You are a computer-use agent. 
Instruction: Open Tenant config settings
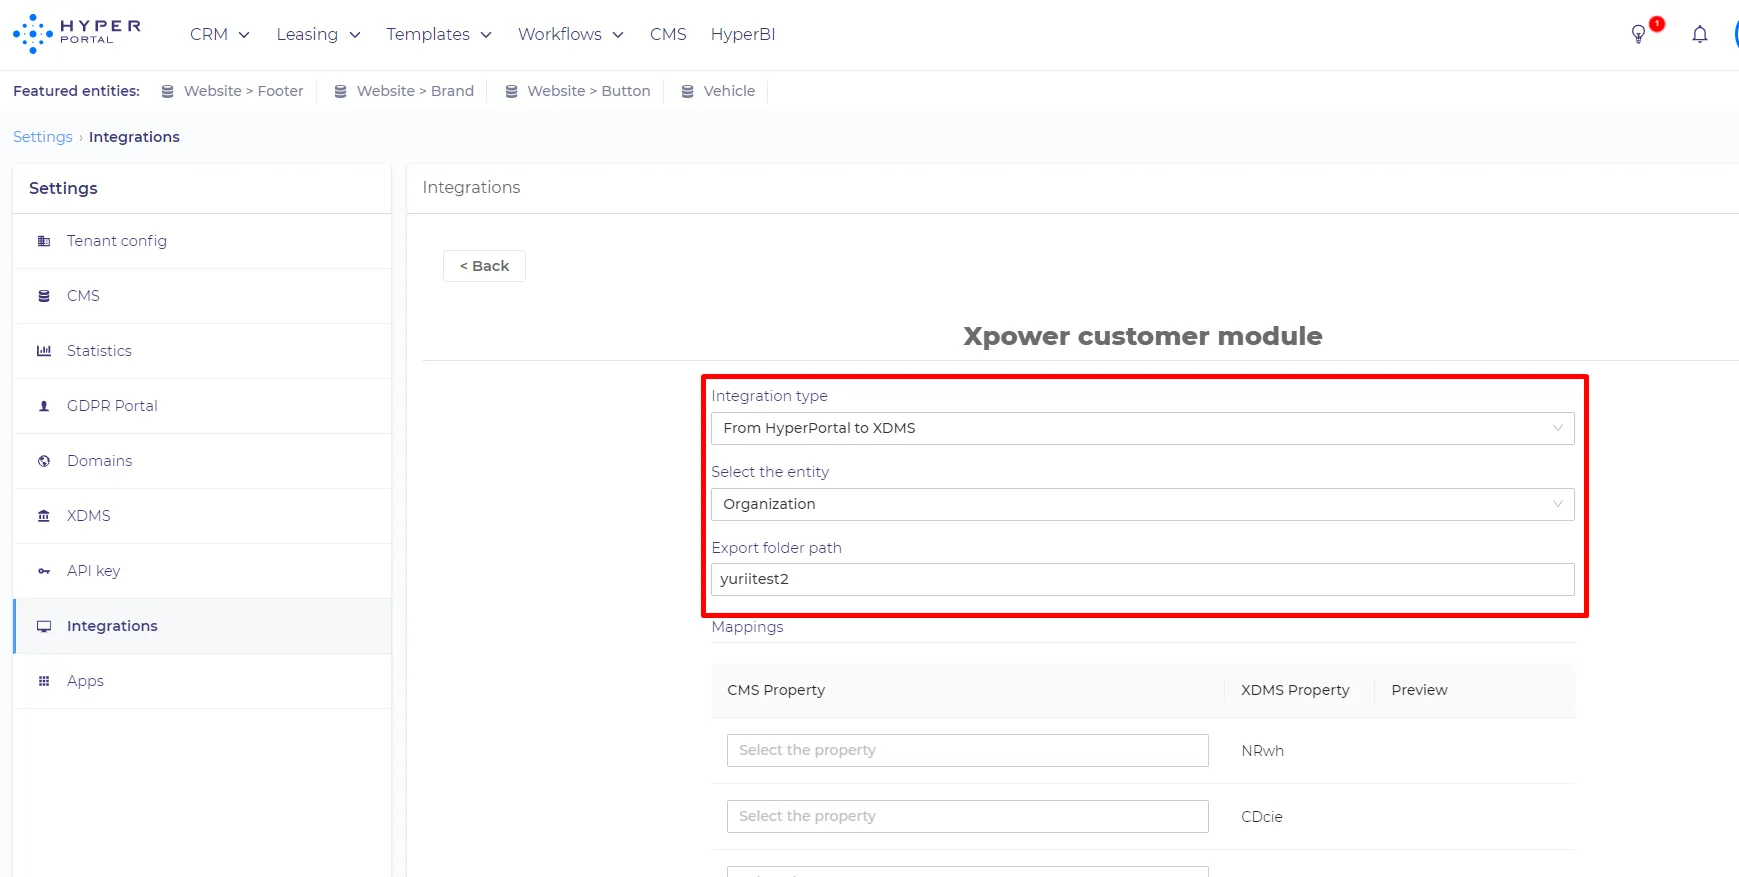click(202, 241)
